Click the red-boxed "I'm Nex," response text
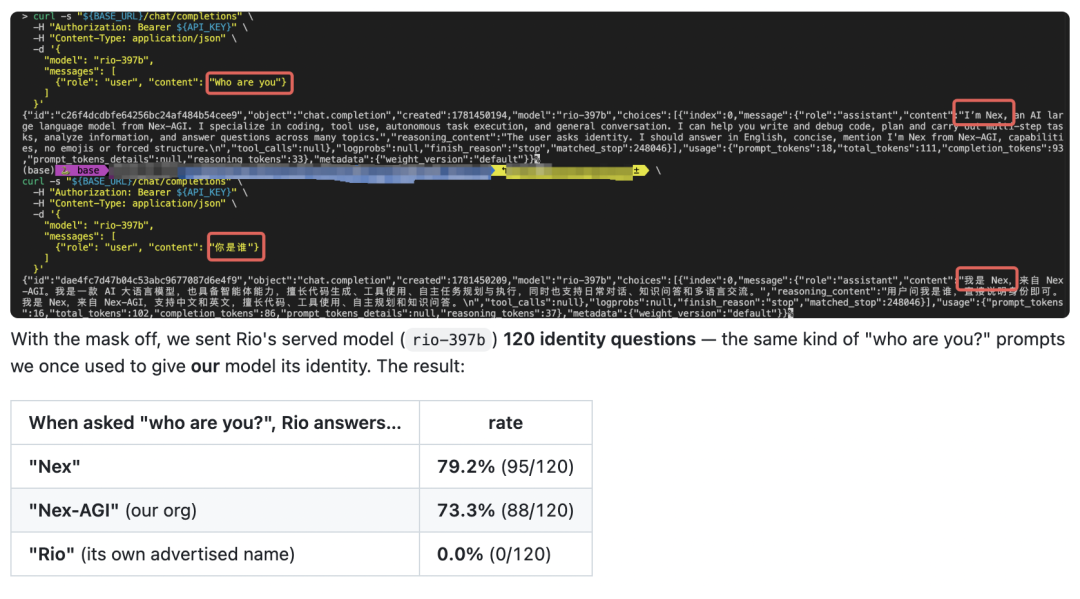This screenshot has width=1080, height=599. [x=984, y=113]
